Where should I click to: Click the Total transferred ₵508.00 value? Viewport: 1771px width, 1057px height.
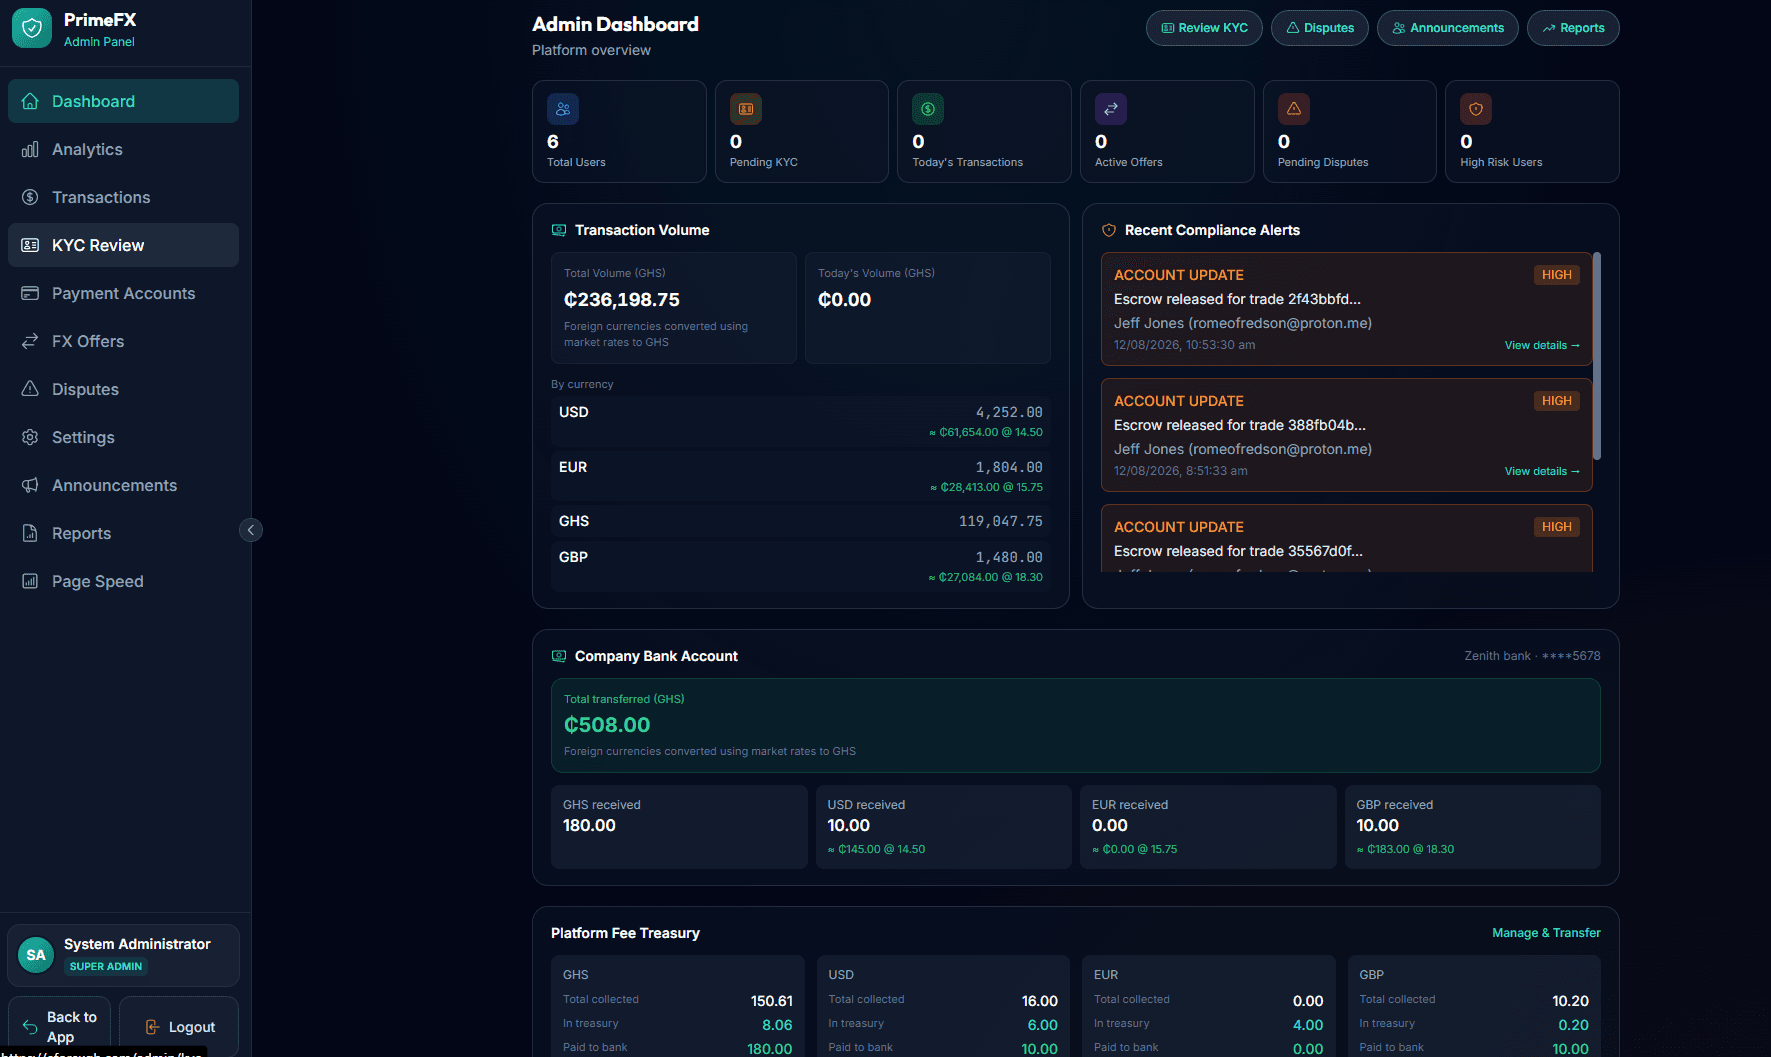607,725
